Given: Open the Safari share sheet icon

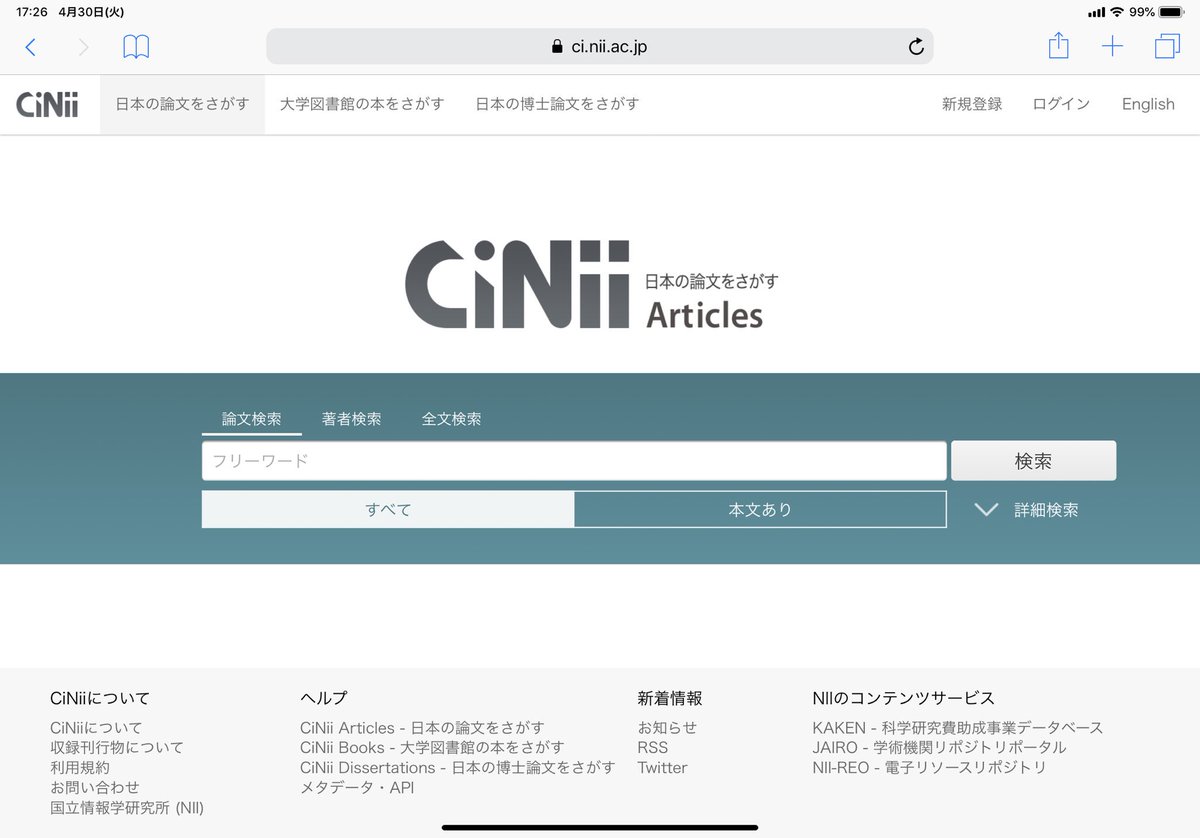Looking at the screenshot, I should (x=1059, y=46).
